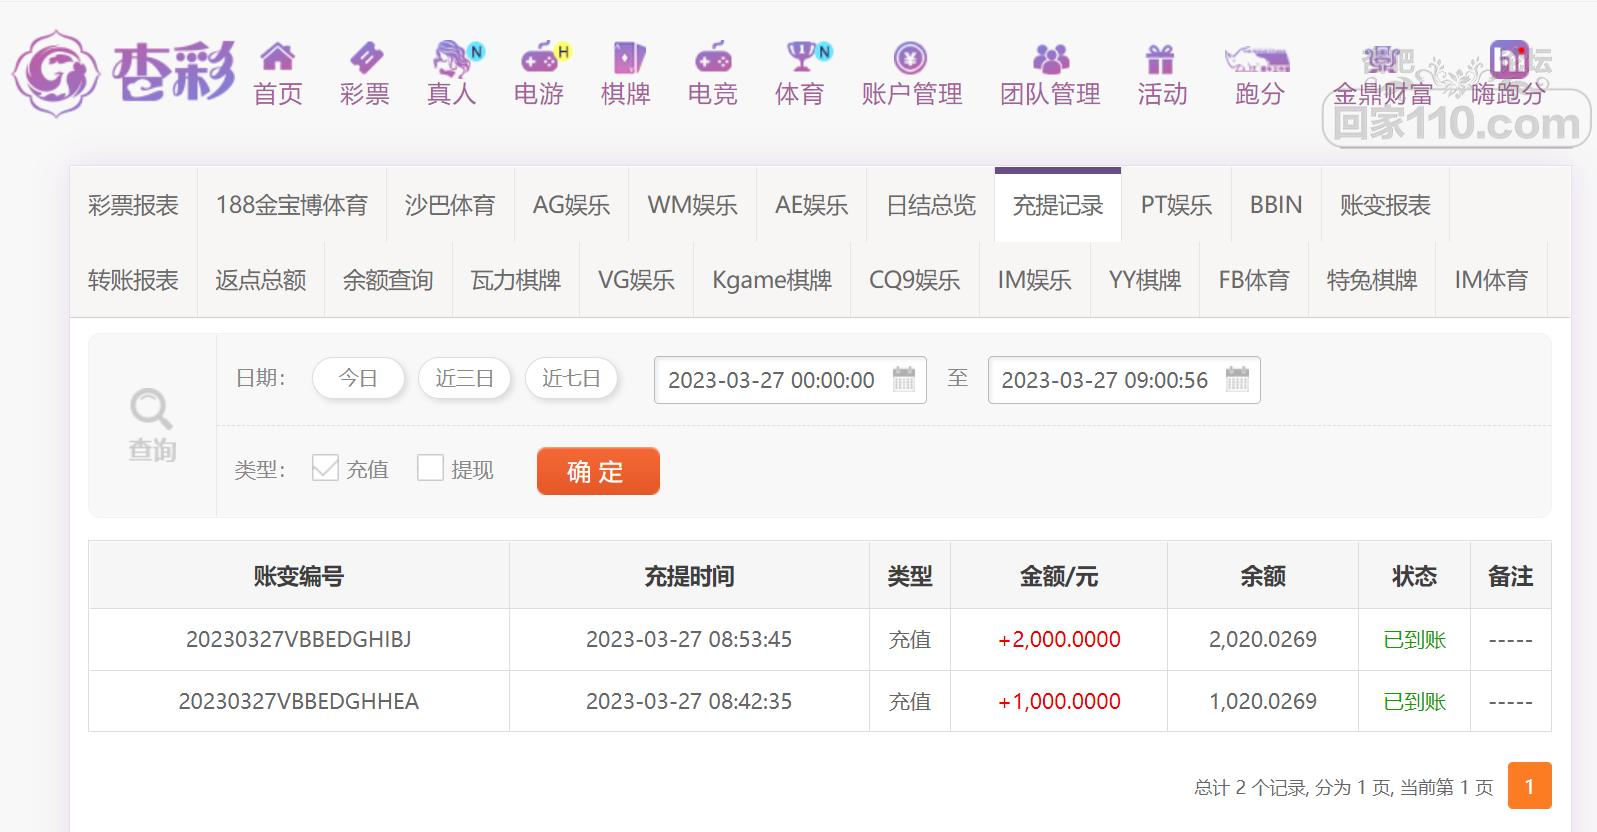Click the home house icon
The height and width of the screenshot is (832, 1597).
(277, 57)
